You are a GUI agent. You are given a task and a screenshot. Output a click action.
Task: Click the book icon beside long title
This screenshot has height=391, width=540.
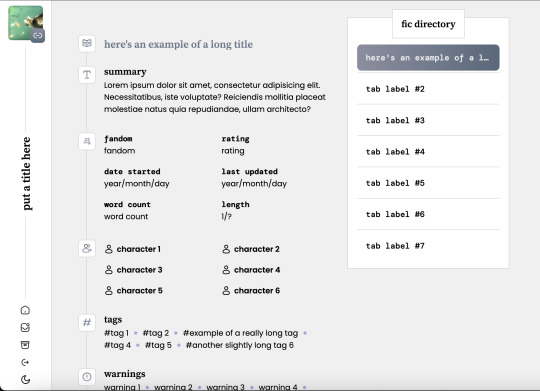coord(87,43)
